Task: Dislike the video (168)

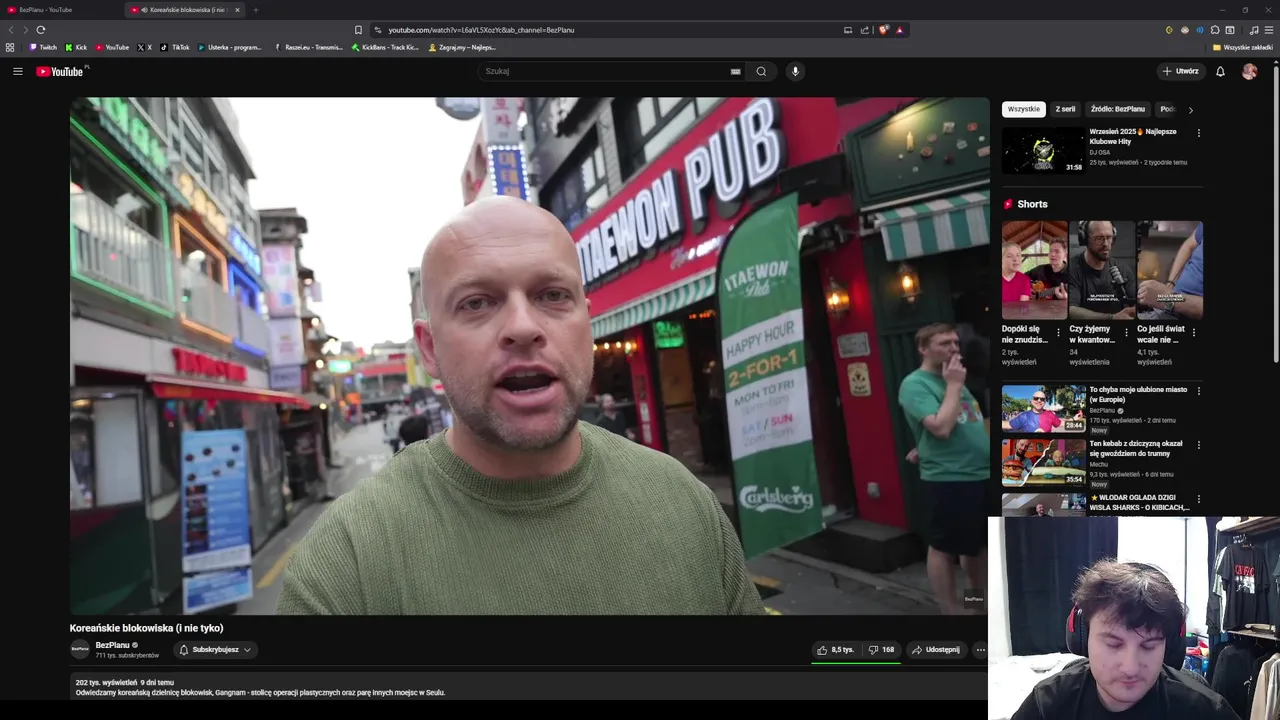Action: pyautogui.click(x=881, y=650)
